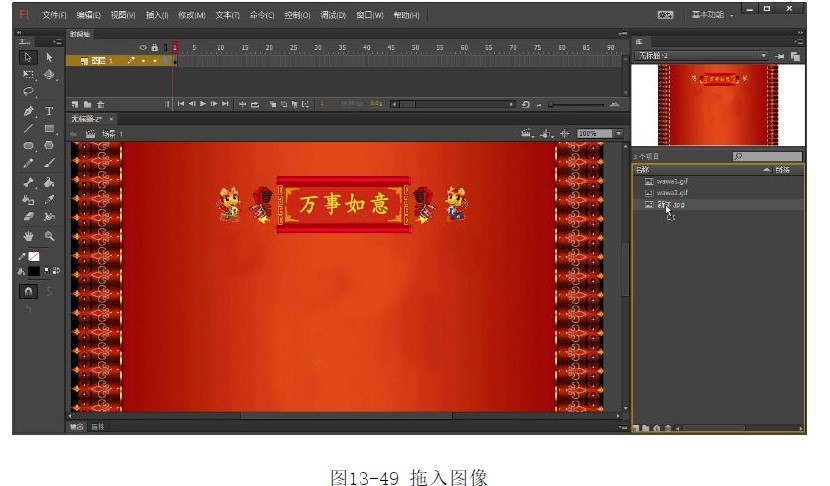Select wawa1.gif in the library list
This screenshot has width=830, height=486.
tap(672, 181)
